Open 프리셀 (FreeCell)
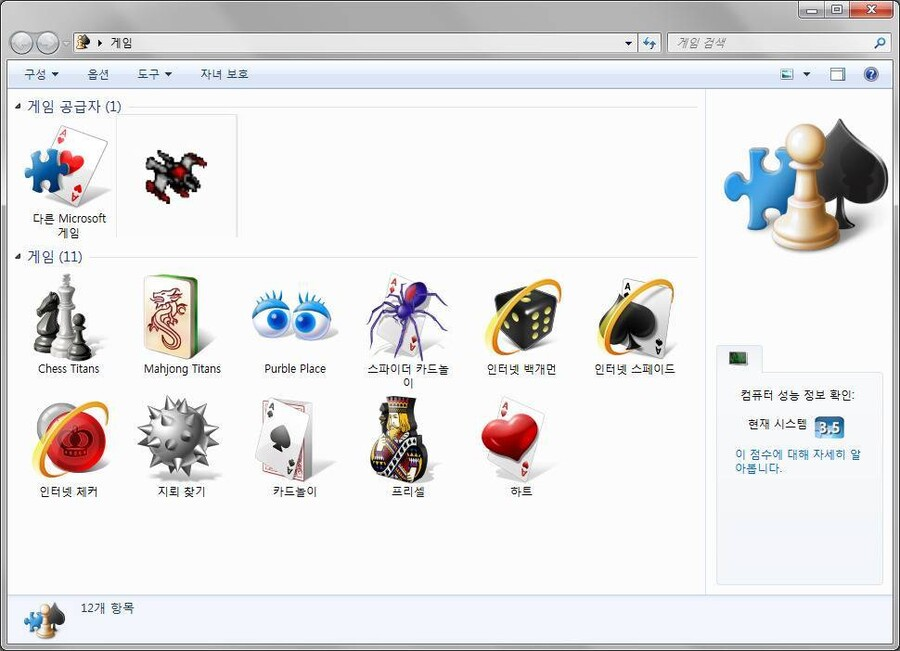 click(406, 443)
